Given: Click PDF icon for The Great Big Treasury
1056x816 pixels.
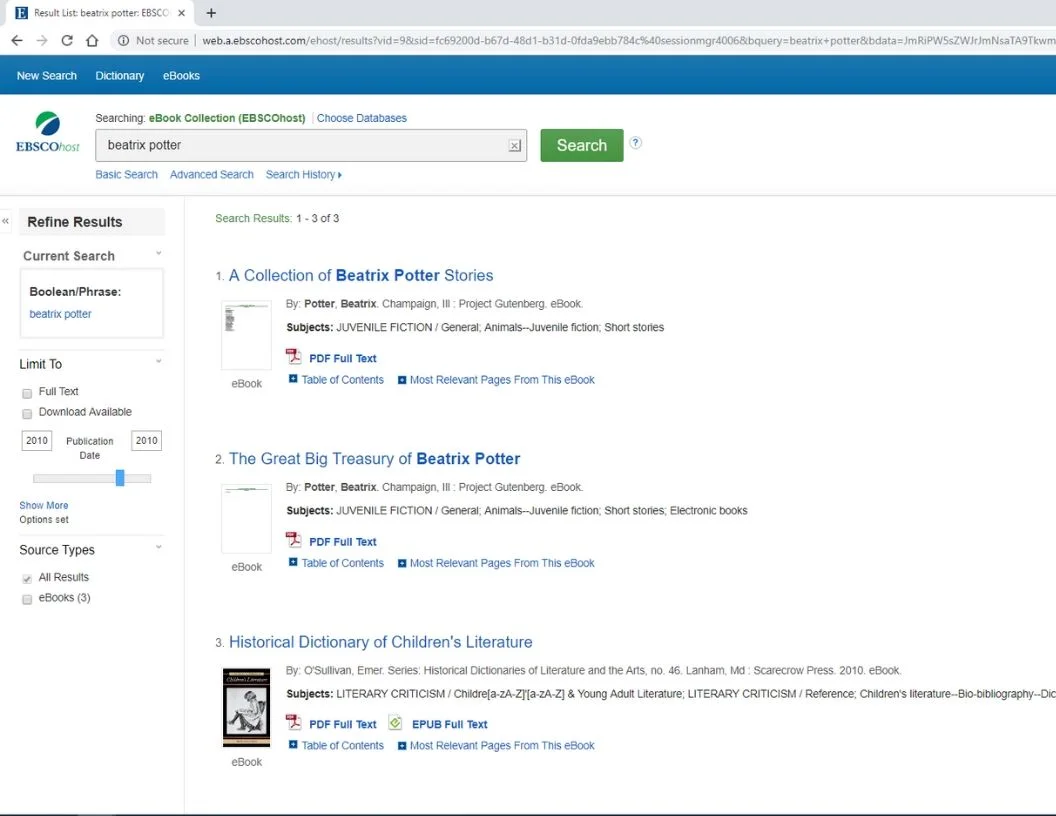Looking at the screenshot, I should click(293, 540).
